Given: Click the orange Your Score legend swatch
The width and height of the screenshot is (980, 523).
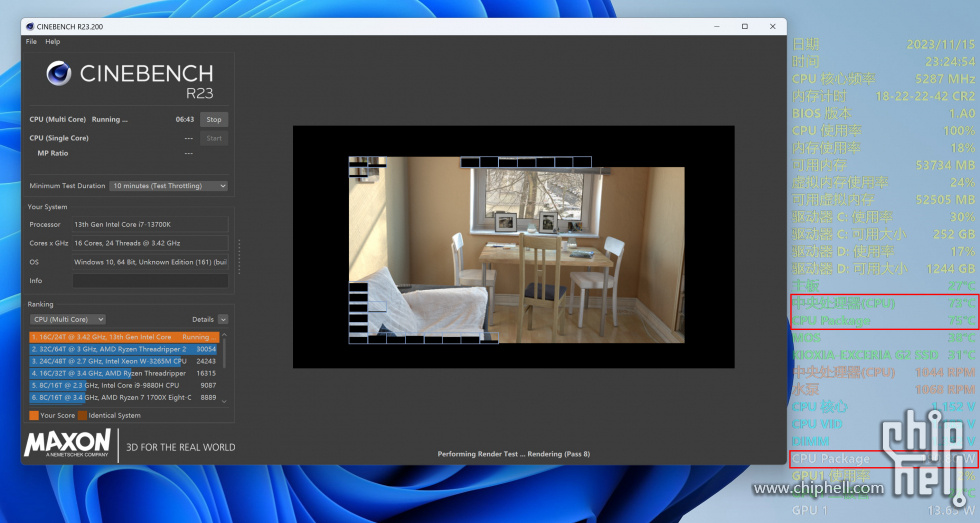Looking at the screenshot, I should (34, 416).
